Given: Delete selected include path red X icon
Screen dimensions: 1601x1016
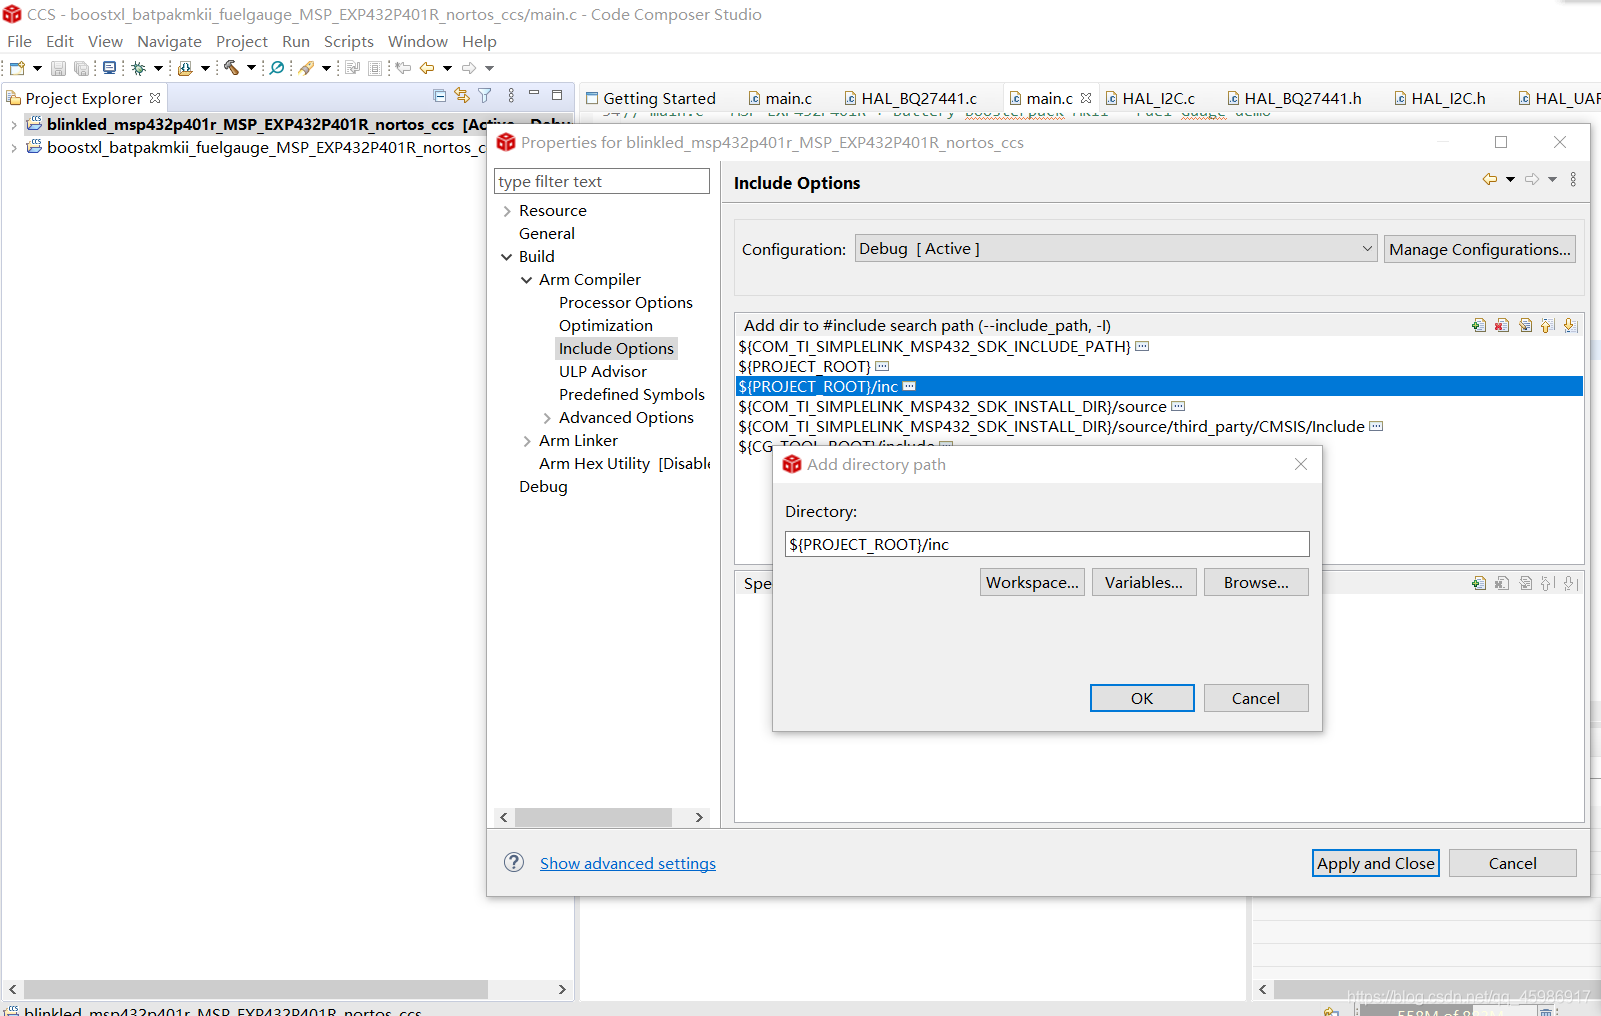Looking at the screenshot, I should tap(1502, 325).
